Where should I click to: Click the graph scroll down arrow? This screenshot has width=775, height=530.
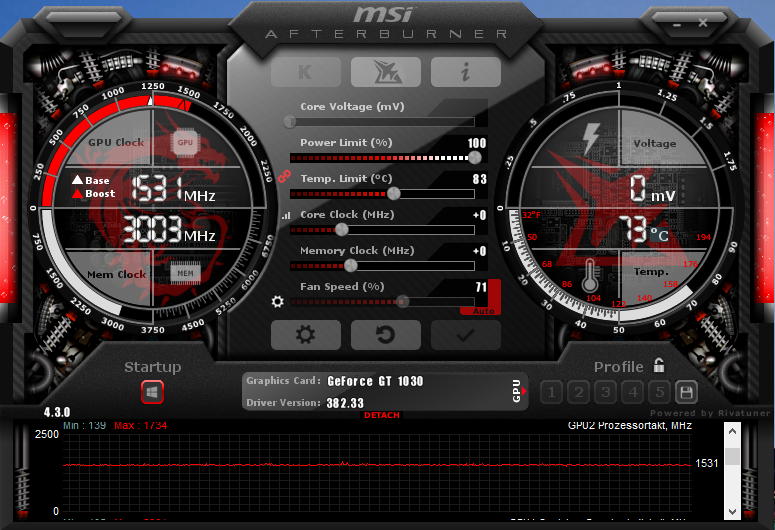click(732, 512)
